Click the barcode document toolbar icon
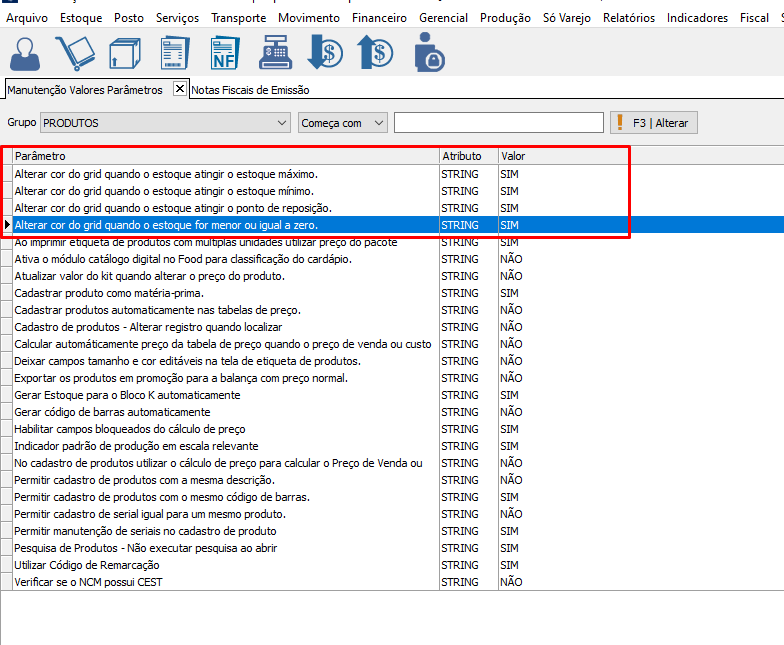Viewport: 784px width, 645px height. tap(175, 52)
